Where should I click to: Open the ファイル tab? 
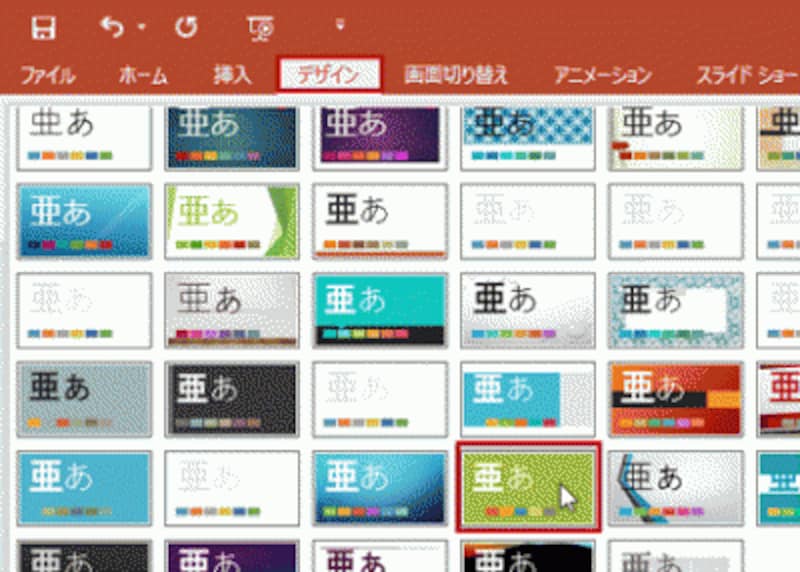pos(48,76)
